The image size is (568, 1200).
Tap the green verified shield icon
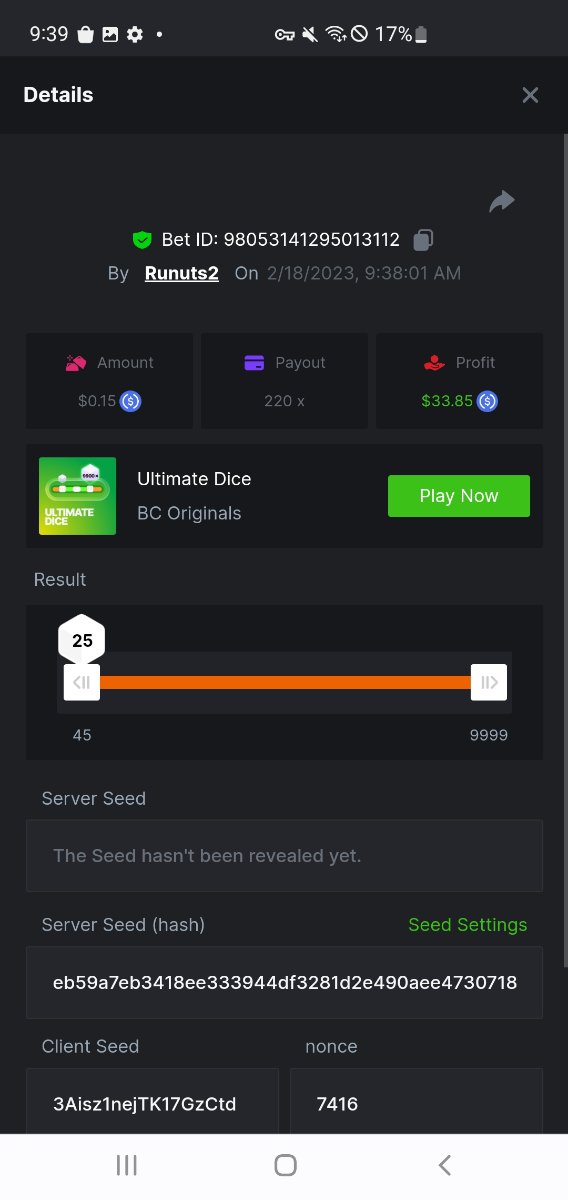tap(142, 240)
